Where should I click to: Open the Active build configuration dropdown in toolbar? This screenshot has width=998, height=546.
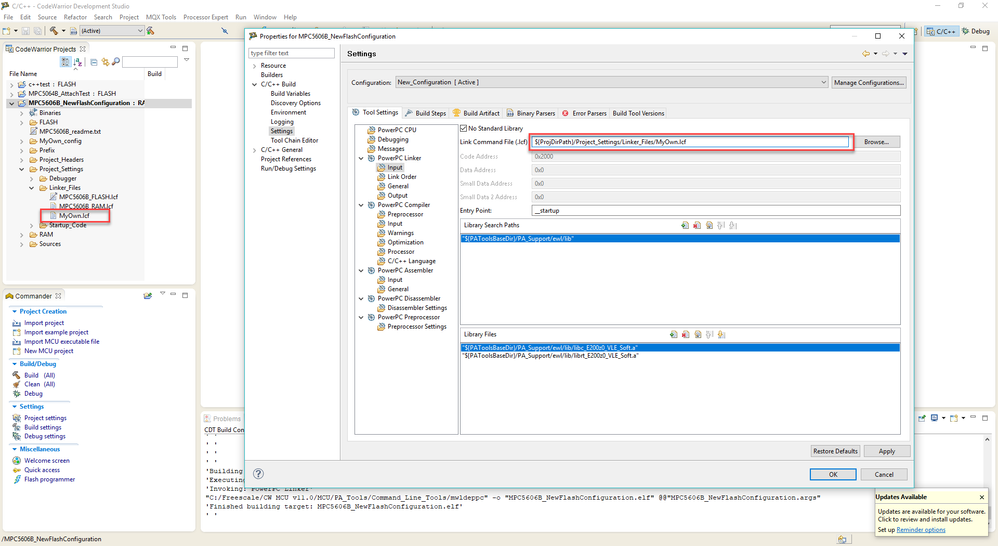click(111, 31)
